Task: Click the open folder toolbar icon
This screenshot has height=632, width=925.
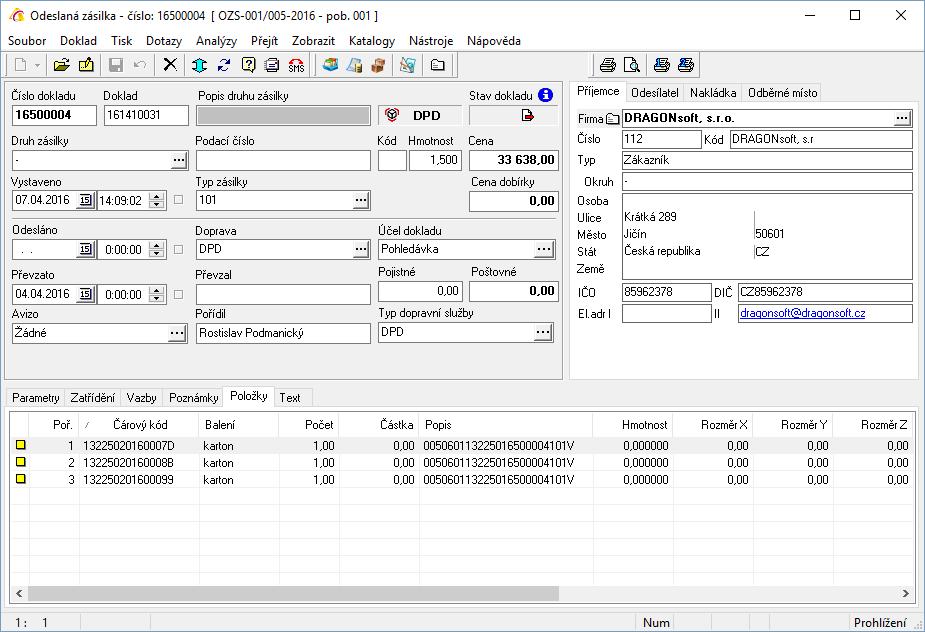Action: (61, 65)
